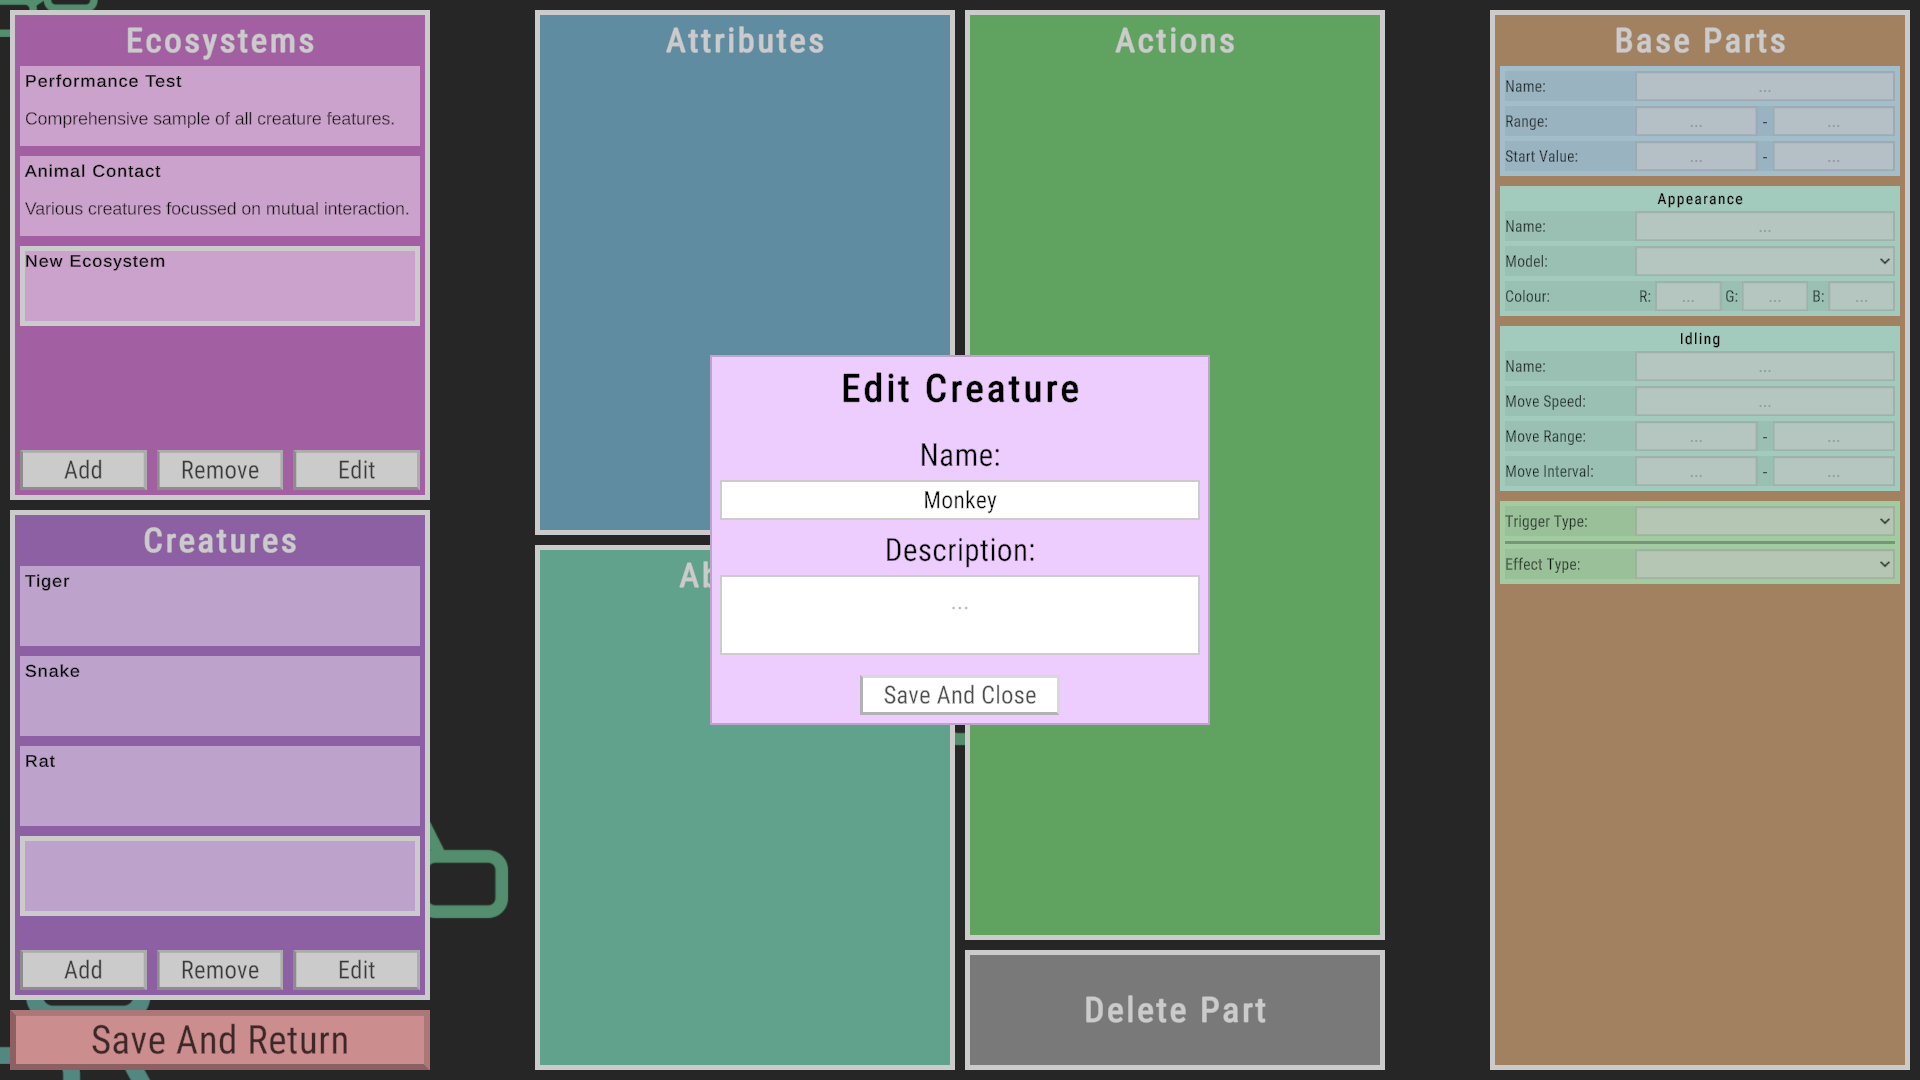
Task: Click Remove button under Creatures
Action: [x=220, y=970]
